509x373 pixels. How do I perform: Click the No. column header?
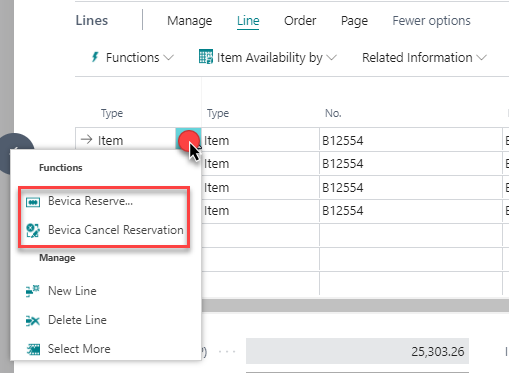click(333, 113)
